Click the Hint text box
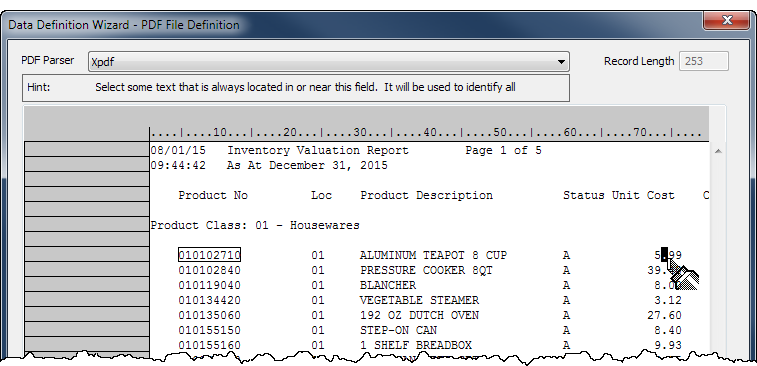 tap(295, 87)
